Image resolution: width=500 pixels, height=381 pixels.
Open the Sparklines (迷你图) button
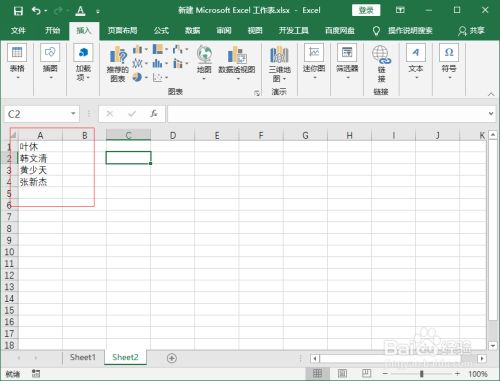click(x=314, y=62)
